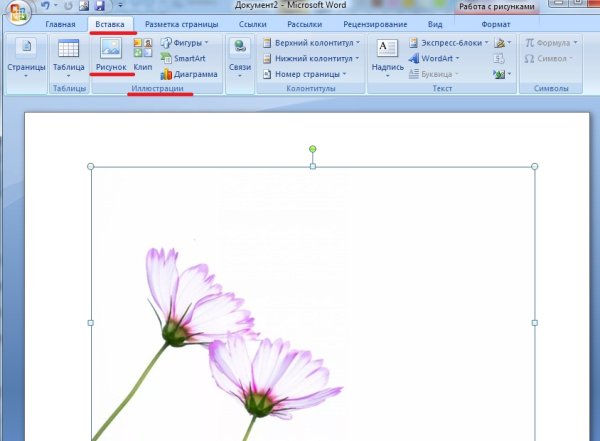Screen dimensions: 600x441
Task: Open the Клип clip art button
Action: coord(142,57)
